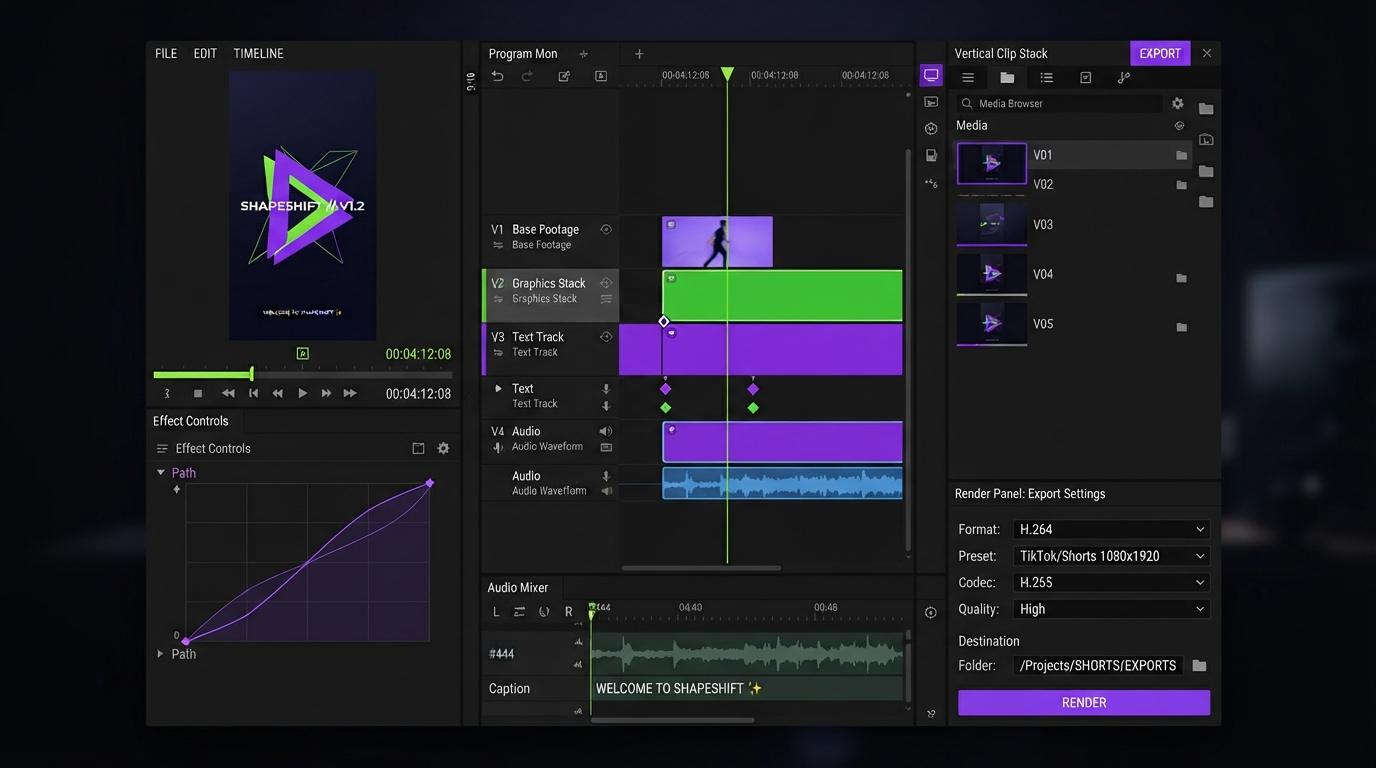
Task: Open Effect Controls settings gear
Action: (x=443, y=449)
